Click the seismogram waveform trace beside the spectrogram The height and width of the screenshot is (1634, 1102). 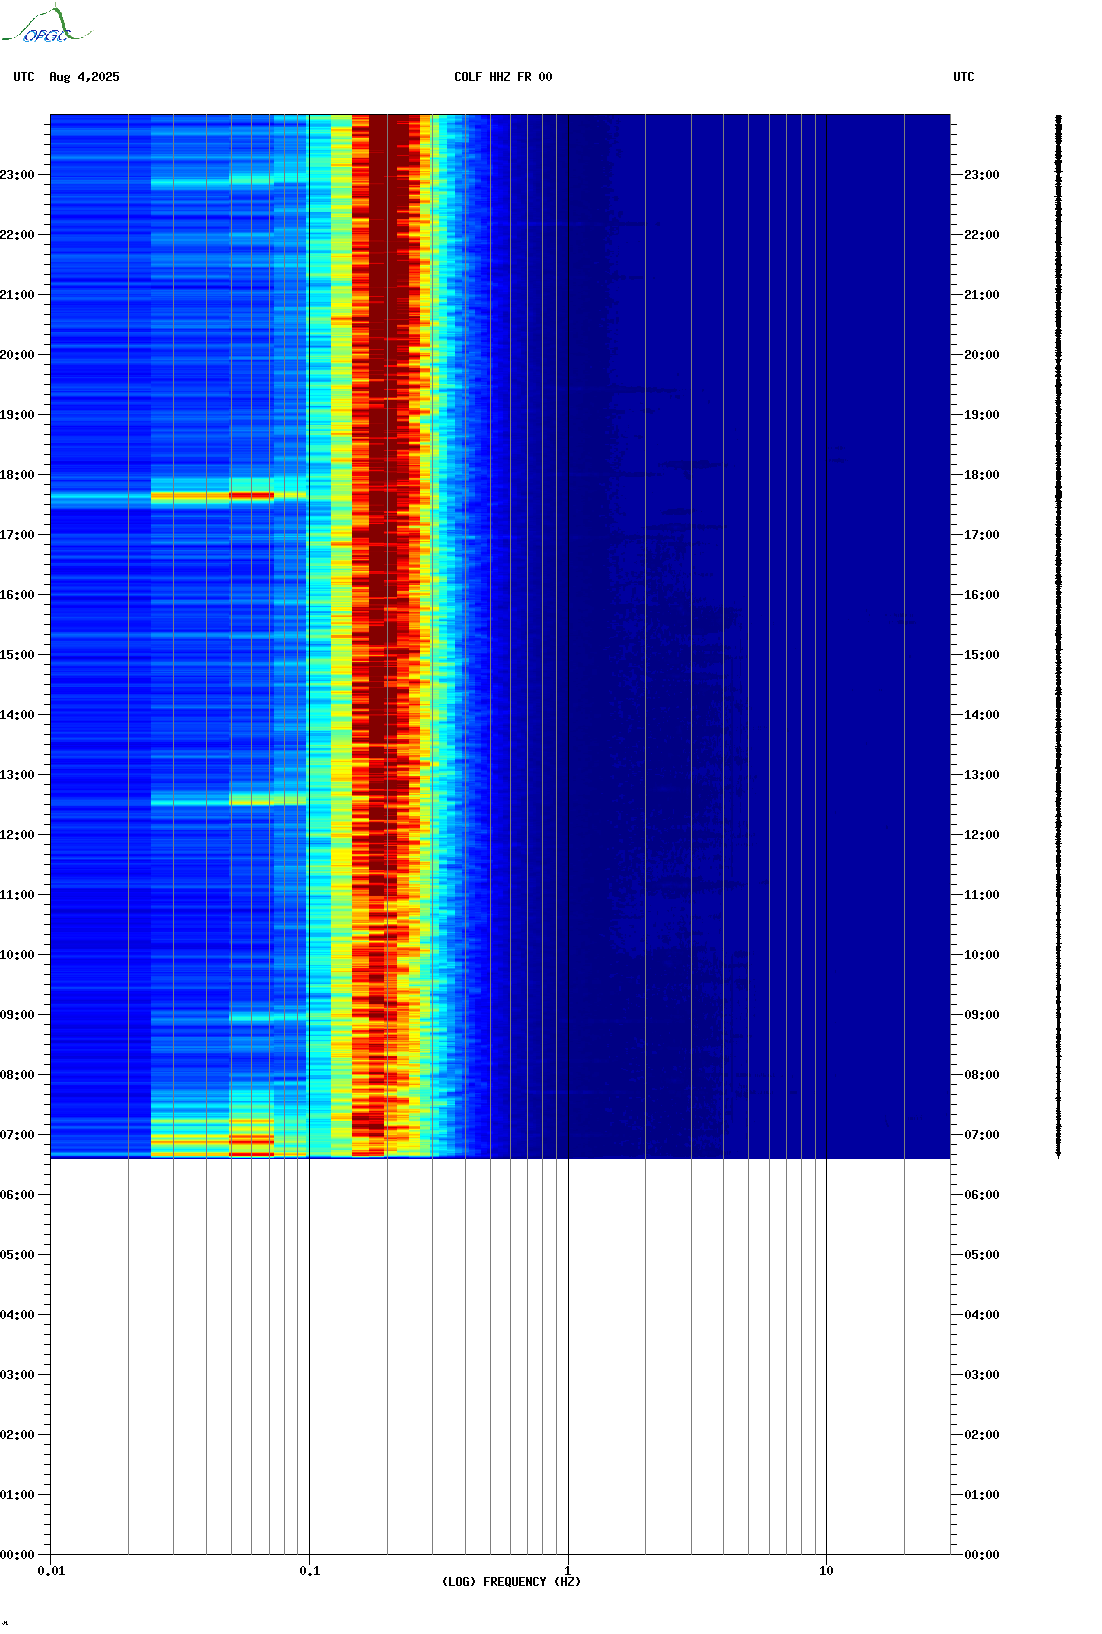[1058, 636]
